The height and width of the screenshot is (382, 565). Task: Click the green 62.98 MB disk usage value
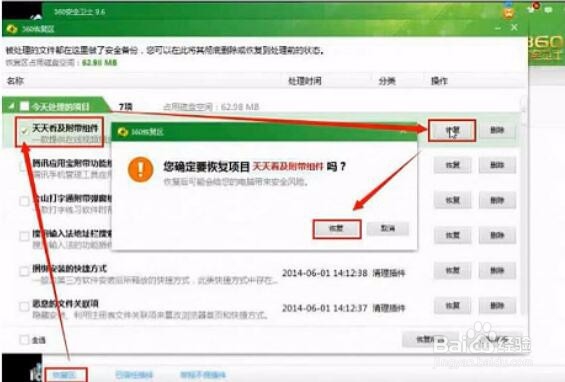pos(100,63)
